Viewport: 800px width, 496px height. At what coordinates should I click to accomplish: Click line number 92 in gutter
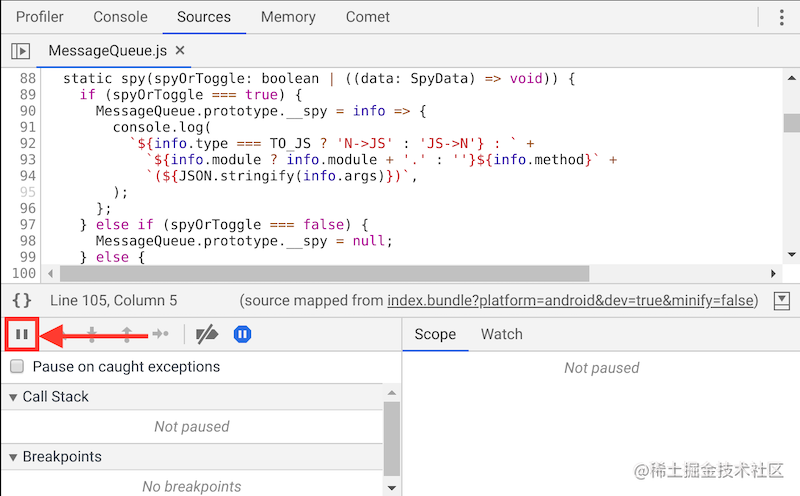click(x=28, y=143)
